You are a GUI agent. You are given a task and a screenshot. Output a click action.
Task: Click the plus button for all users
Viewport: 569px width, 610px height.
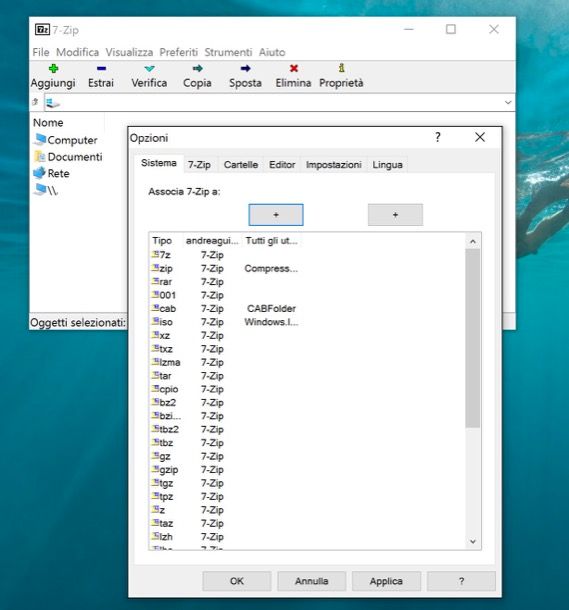[x=395, y=215]
